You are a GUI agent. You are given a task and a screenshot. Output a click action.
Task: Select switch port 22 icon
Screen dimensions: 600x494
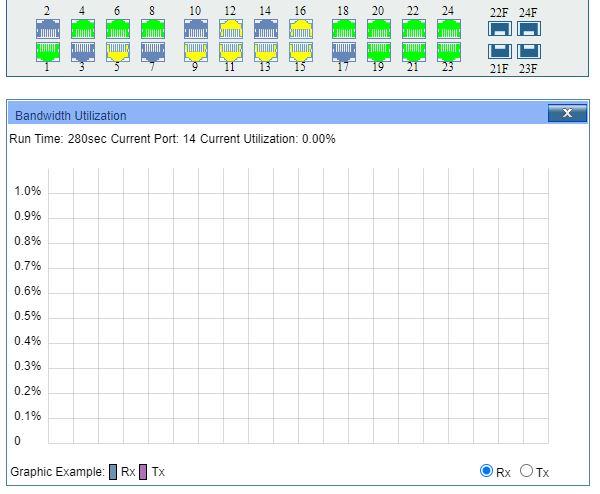(414, 29)
